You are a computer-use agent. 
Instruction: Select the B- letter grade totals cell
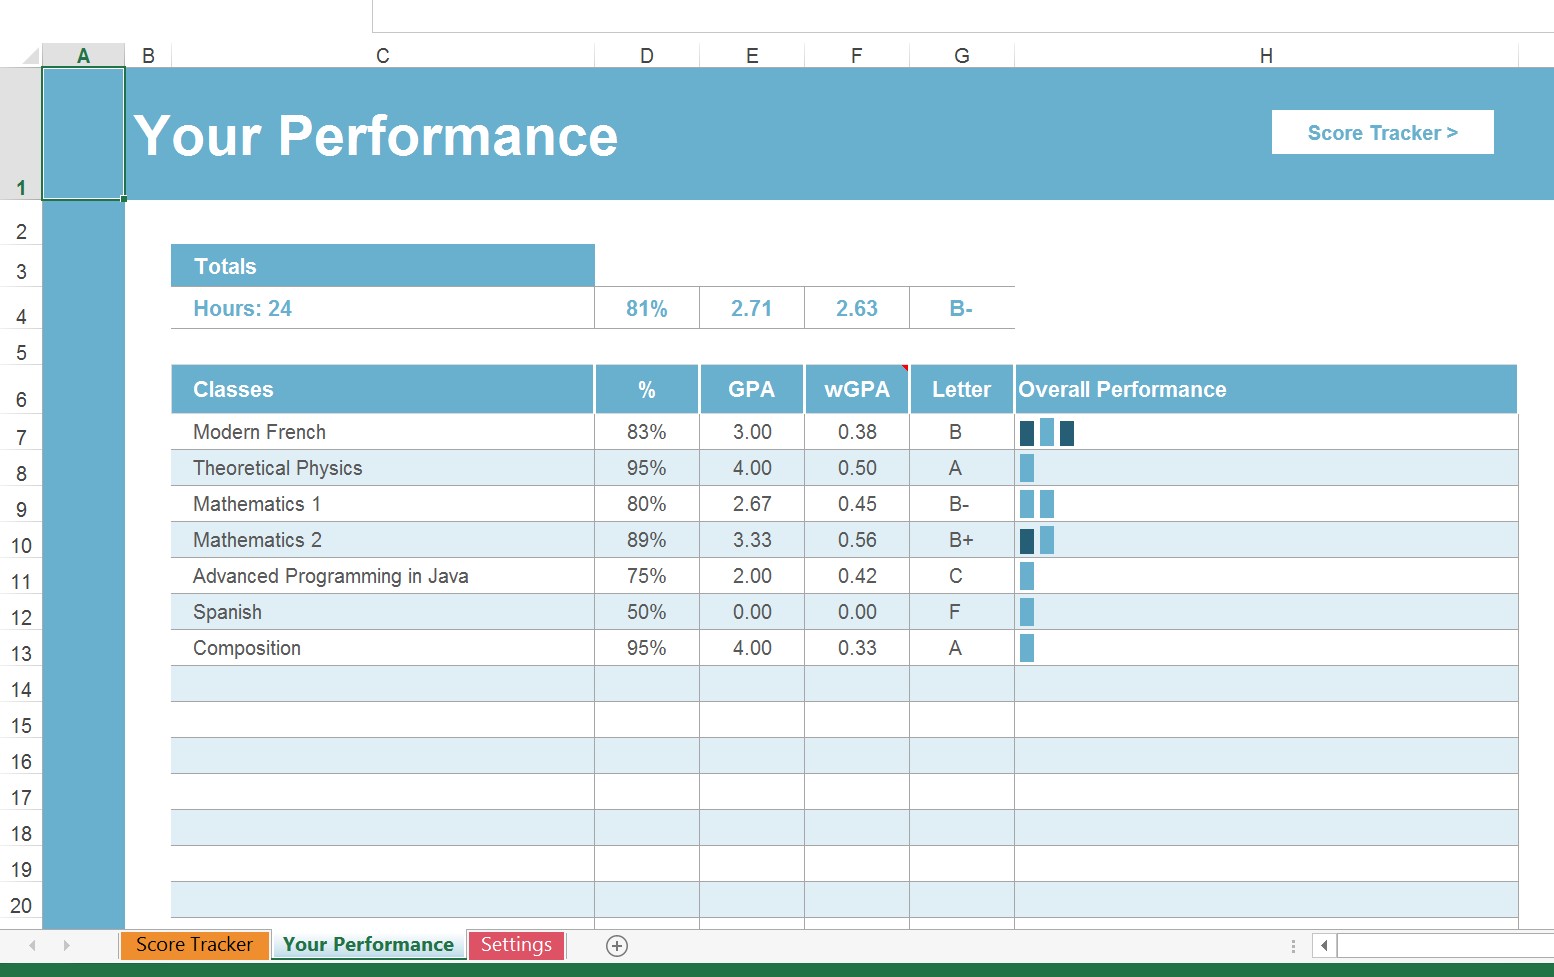[960, 307]
